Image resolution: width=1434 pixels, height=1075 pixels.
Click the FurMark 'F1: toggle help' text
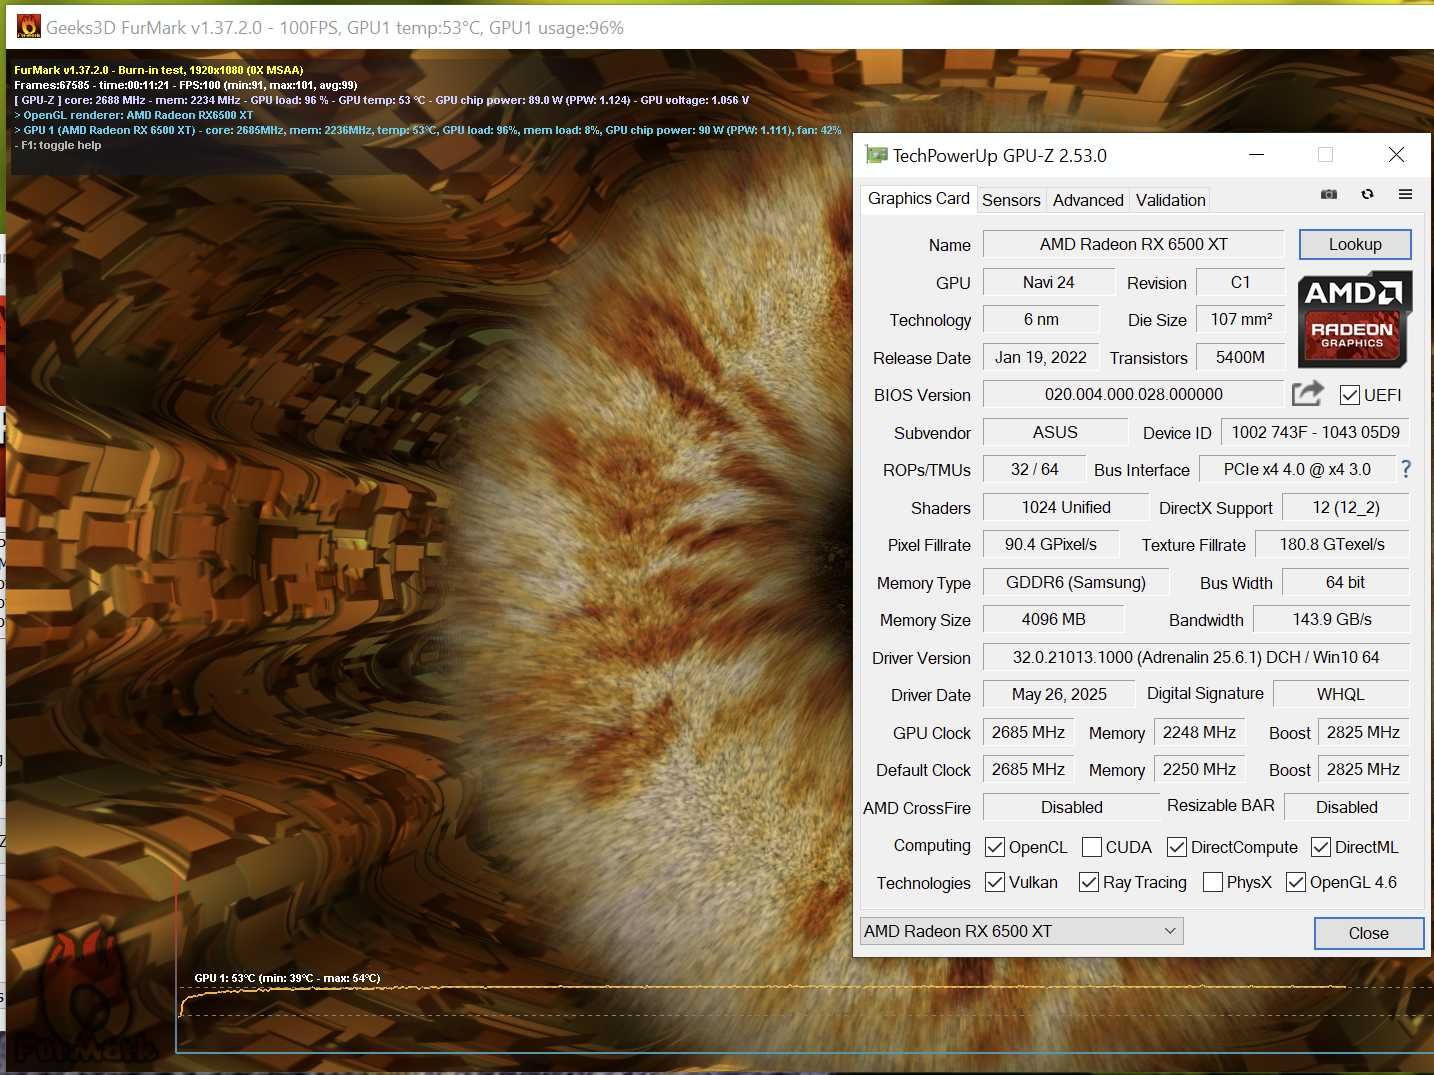(58, 145)
